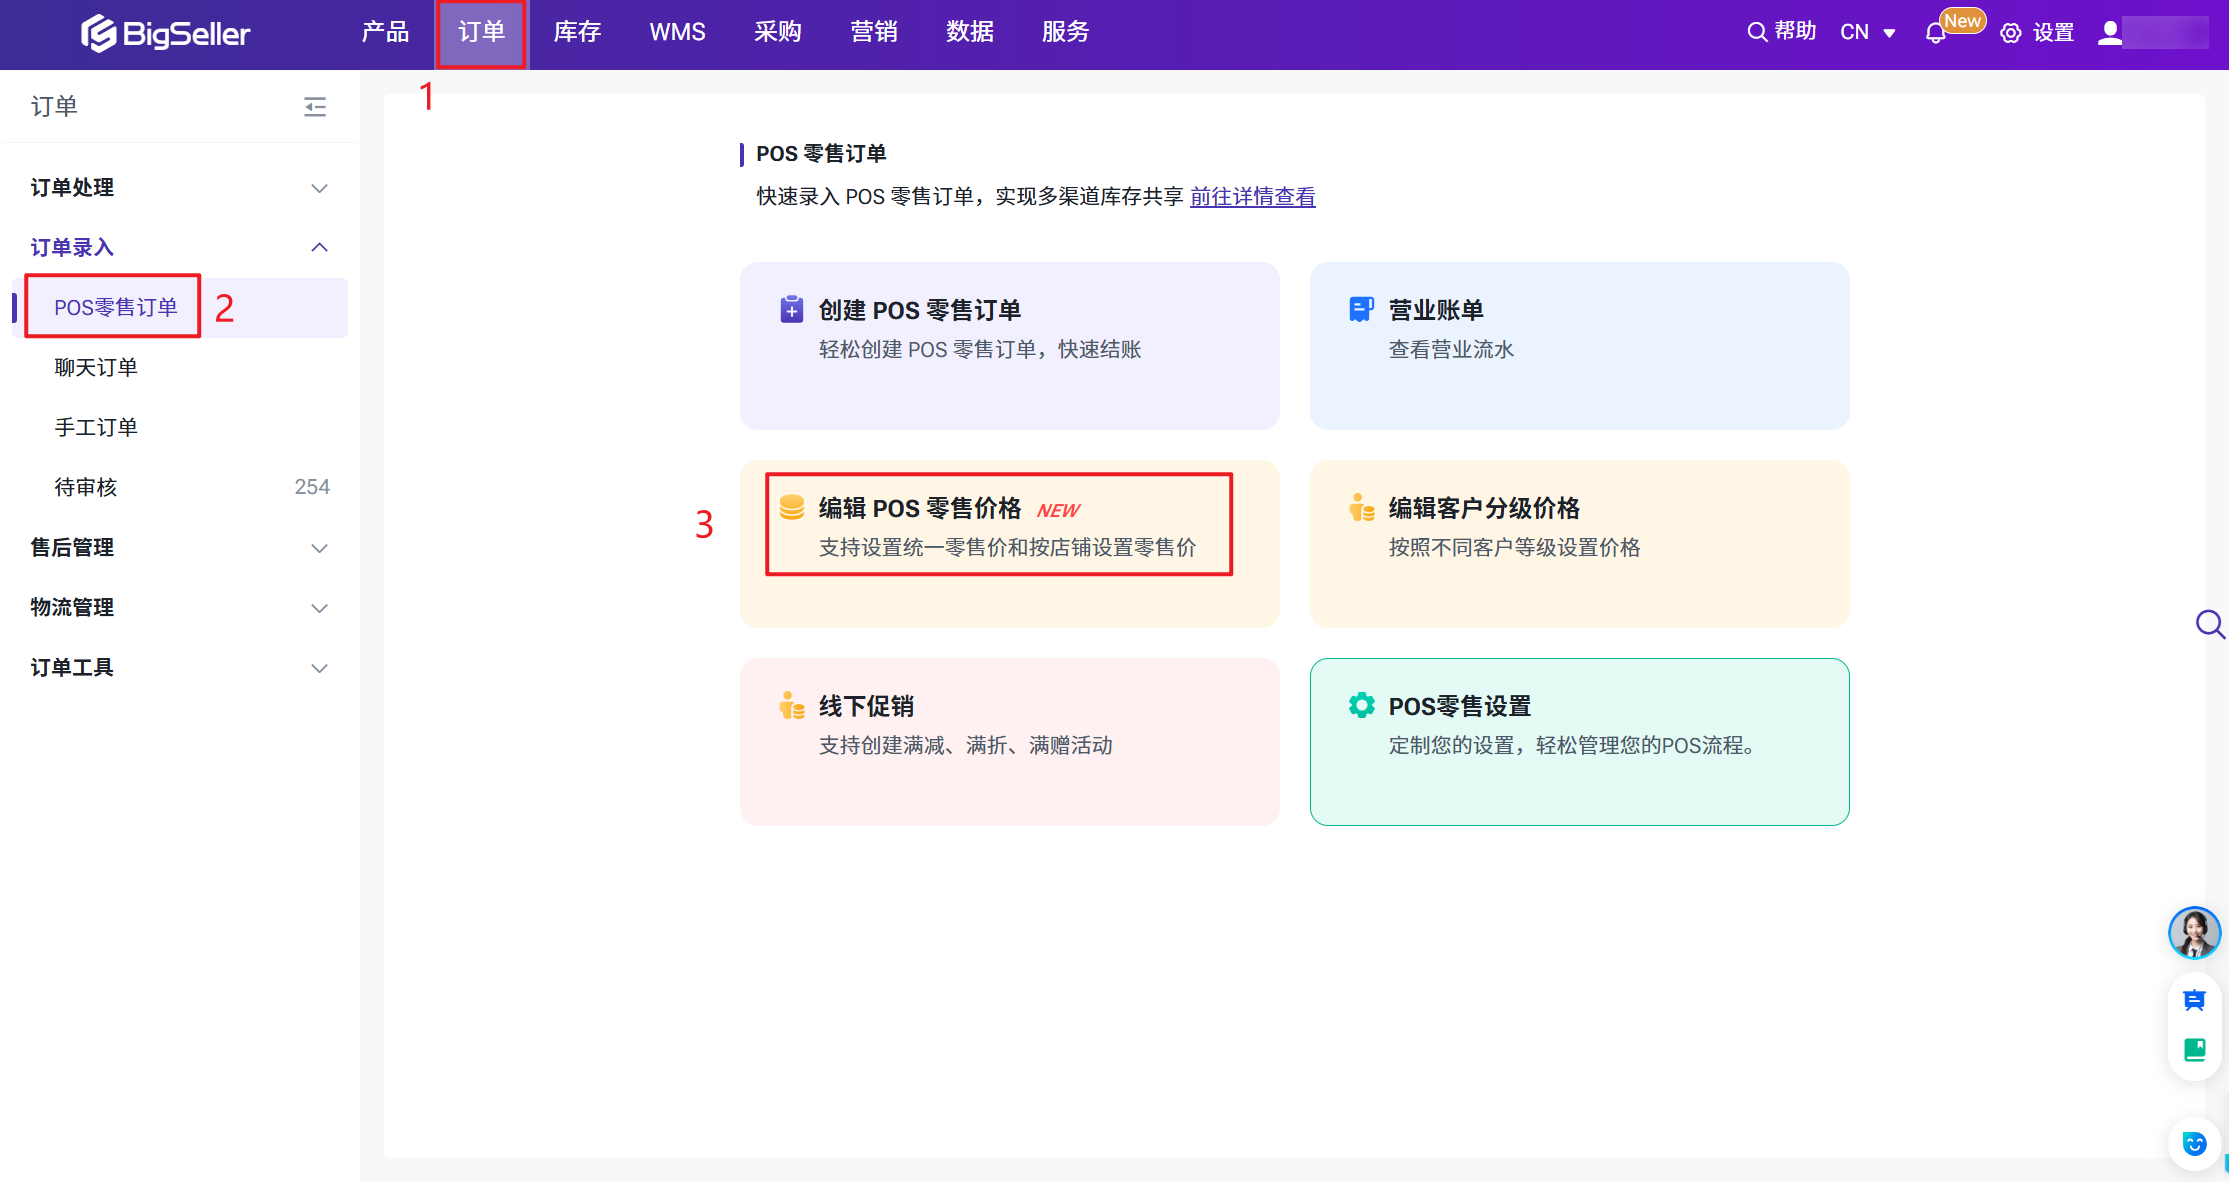2229x1182 pixels.
Task: Open the green guide book icon
Action: click(2194, 1049)
